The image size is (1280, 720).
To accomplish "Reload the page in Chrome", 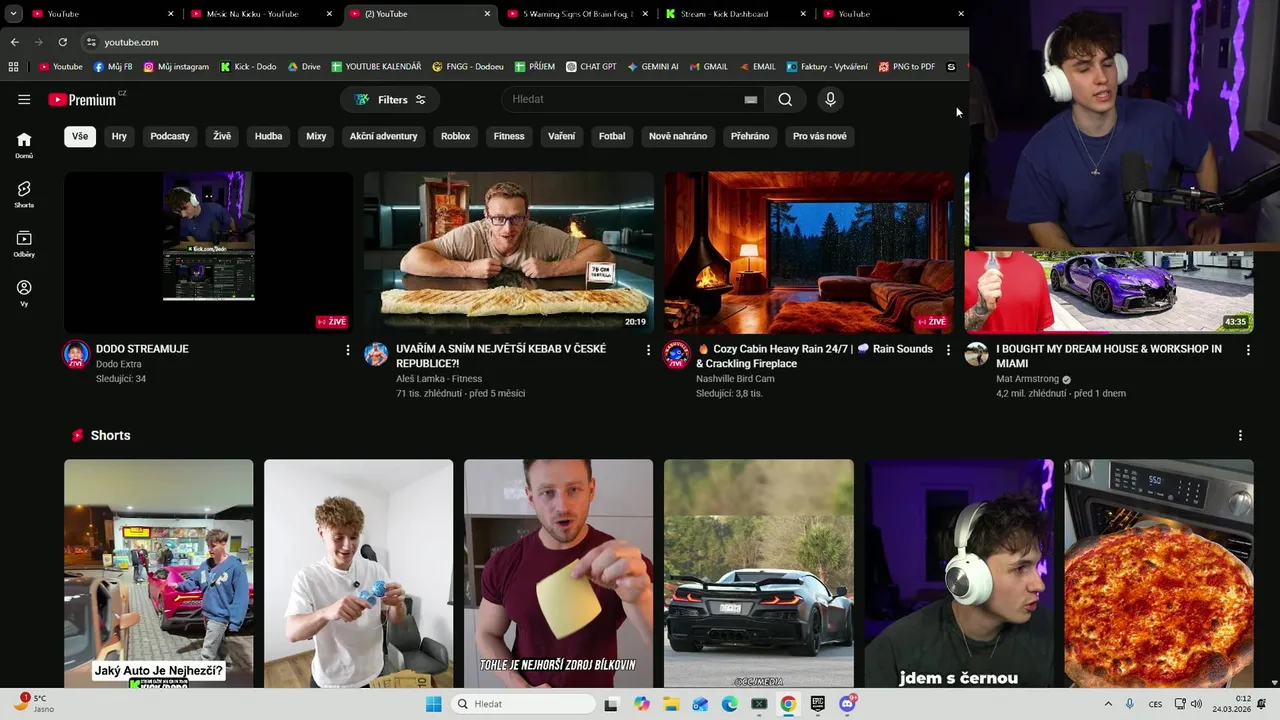I will 62,42.
